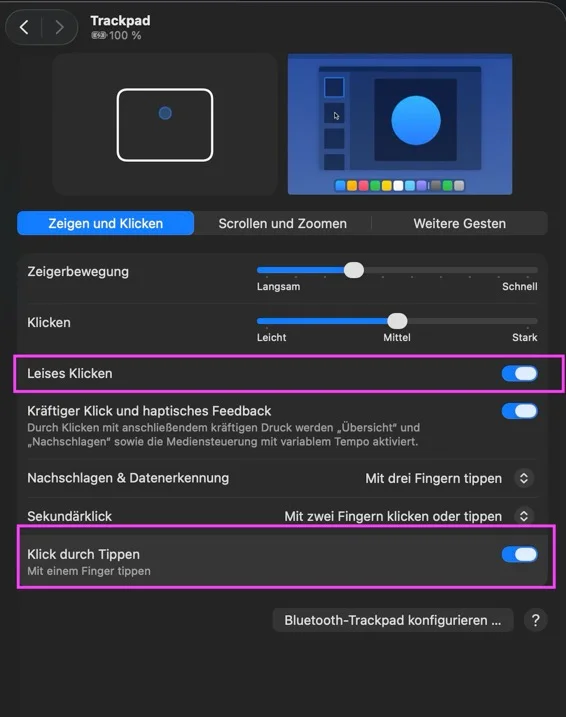Screen dimensions: 566x717
Task: Switch to the Scrollen und Zoomen tab
Action: (x=283, y=224)
